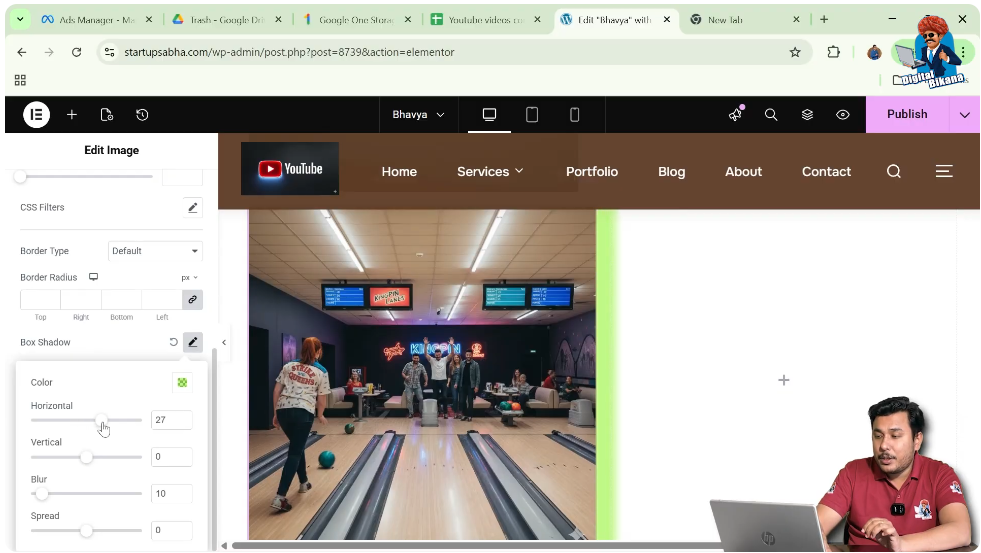Expand the Publish options arrow
The width and height of the screenshot is (981, 553).
964,115
